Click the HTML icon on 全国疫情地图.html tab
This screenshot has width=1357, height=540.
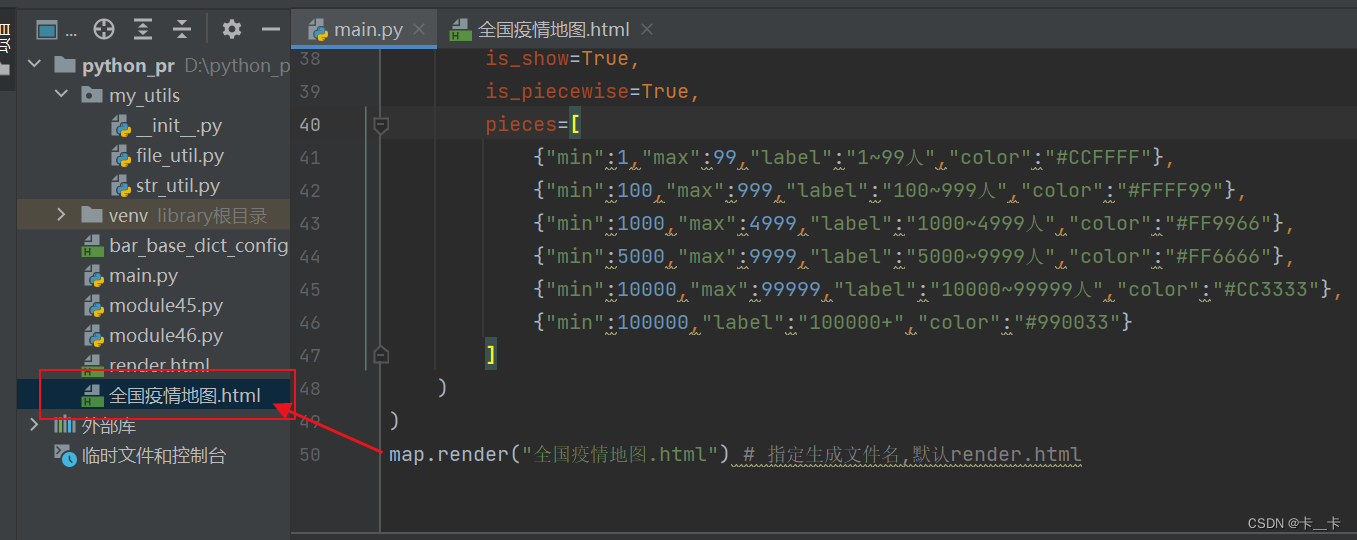[x=461, y=29]
